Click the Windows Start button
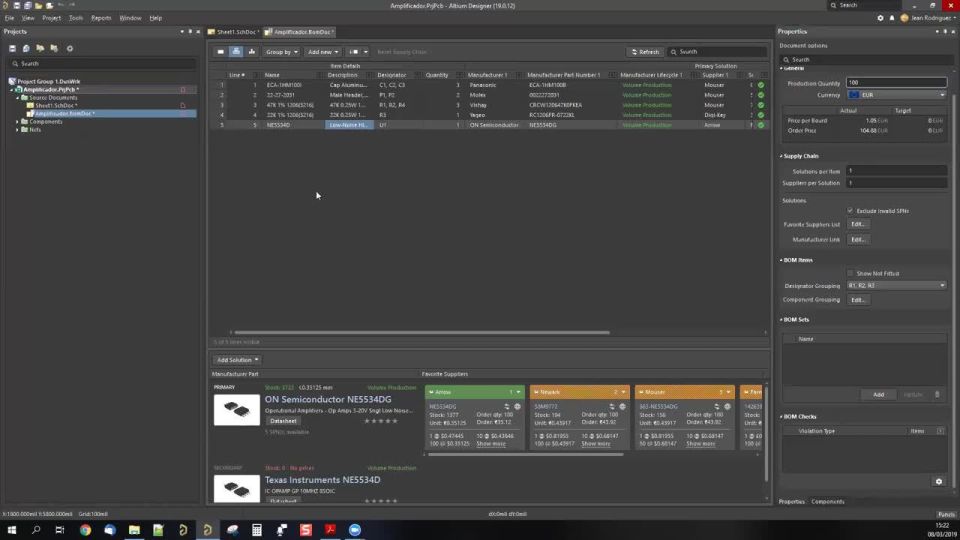The width and height of the screenshot is (960, 540). point(12,530)
